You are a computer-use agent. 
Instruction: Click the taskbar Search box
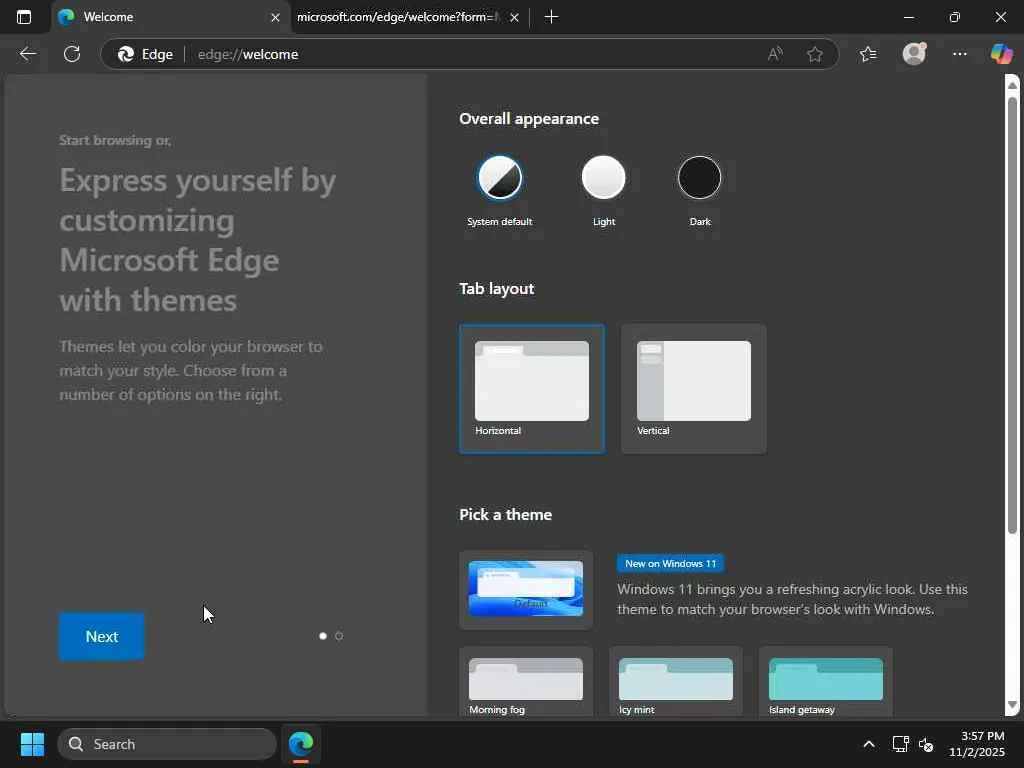tap(167, 744)
